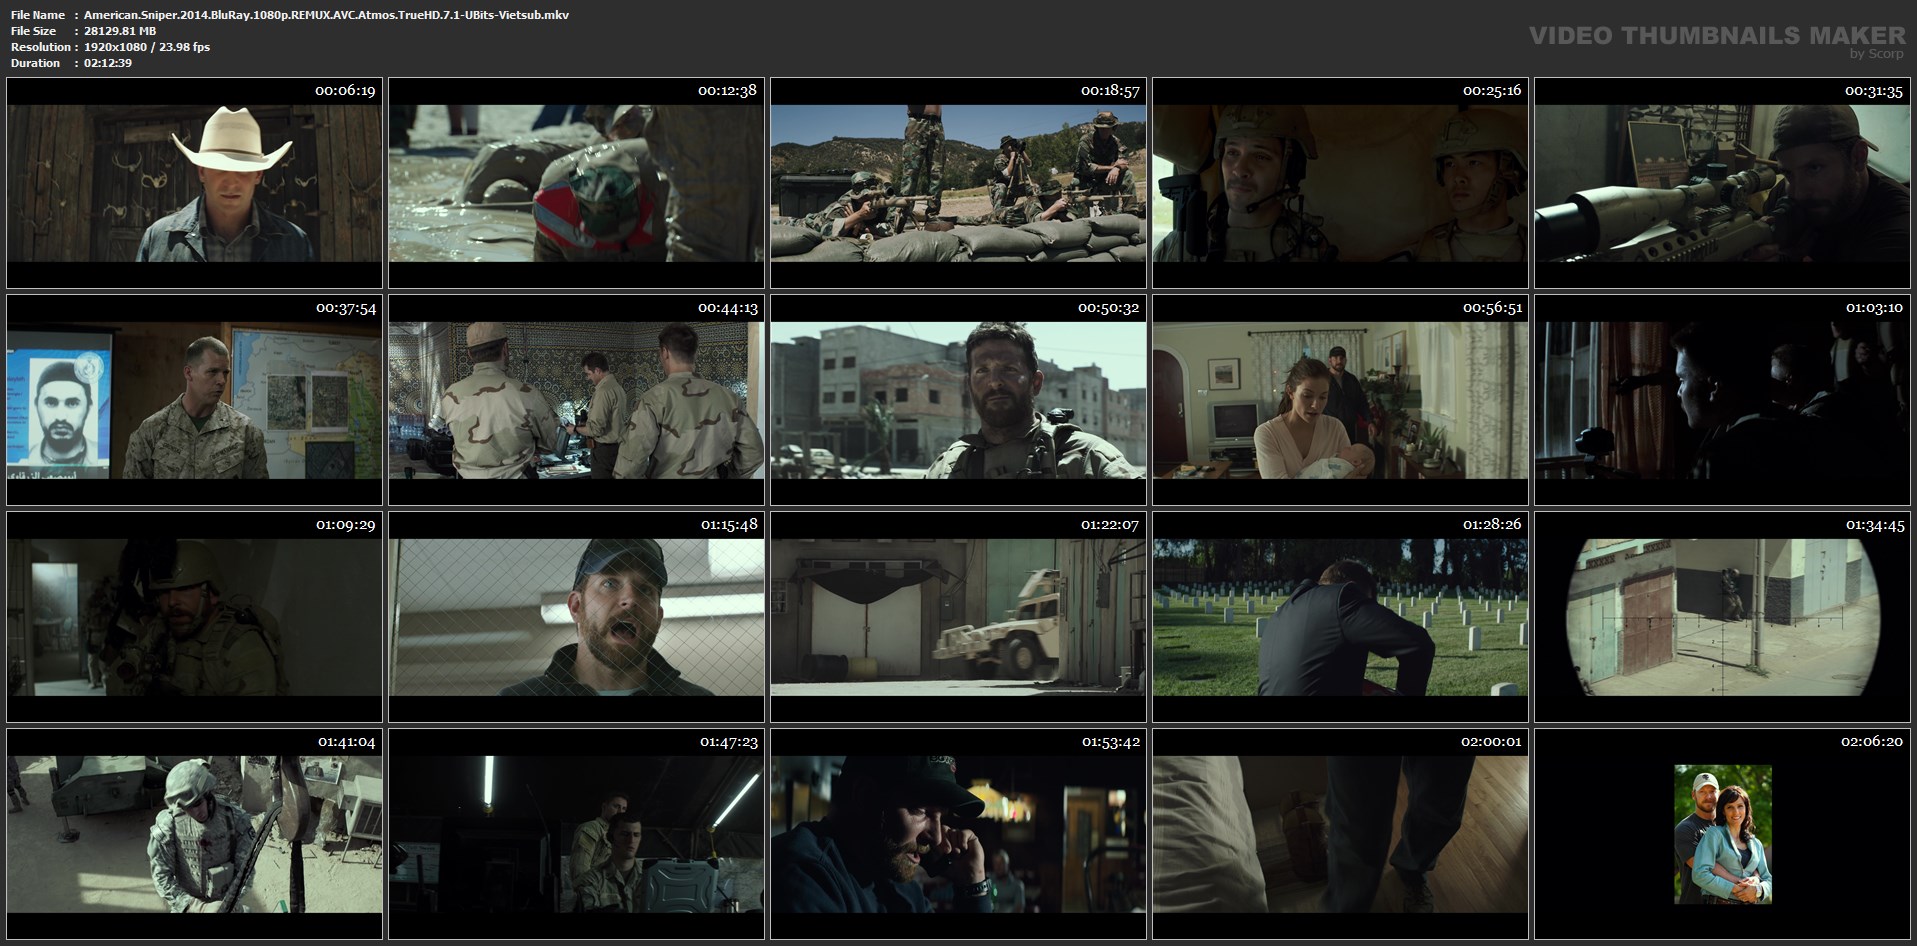This screenshot has width=1917, height=946.
Task: Select the thumbnail timestamped 00:37:54
Action: pos(194,400)
